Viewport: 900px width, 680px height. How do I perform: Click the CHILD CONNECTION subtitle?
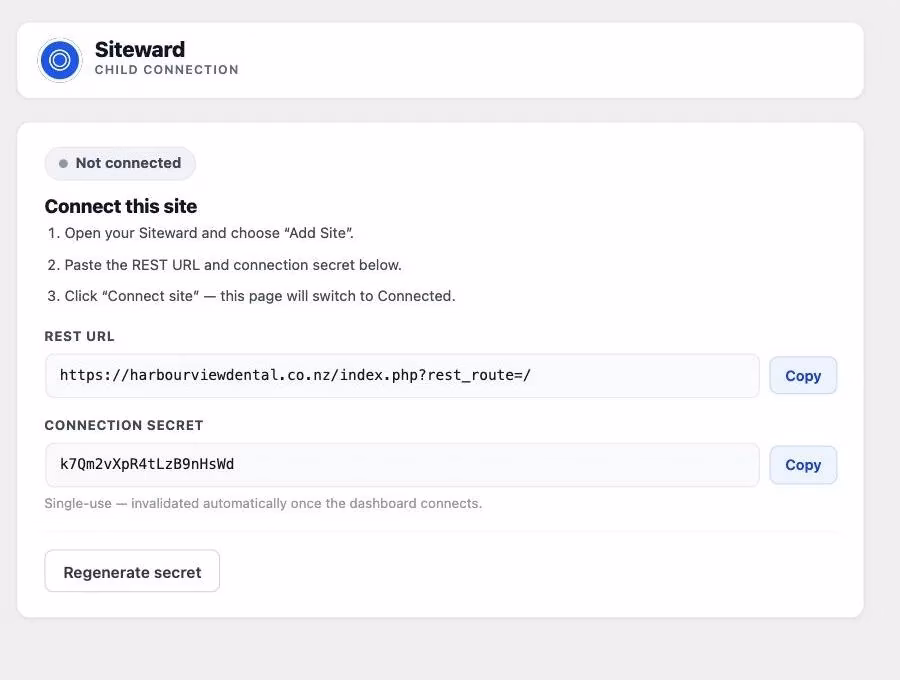click(166, 70)
